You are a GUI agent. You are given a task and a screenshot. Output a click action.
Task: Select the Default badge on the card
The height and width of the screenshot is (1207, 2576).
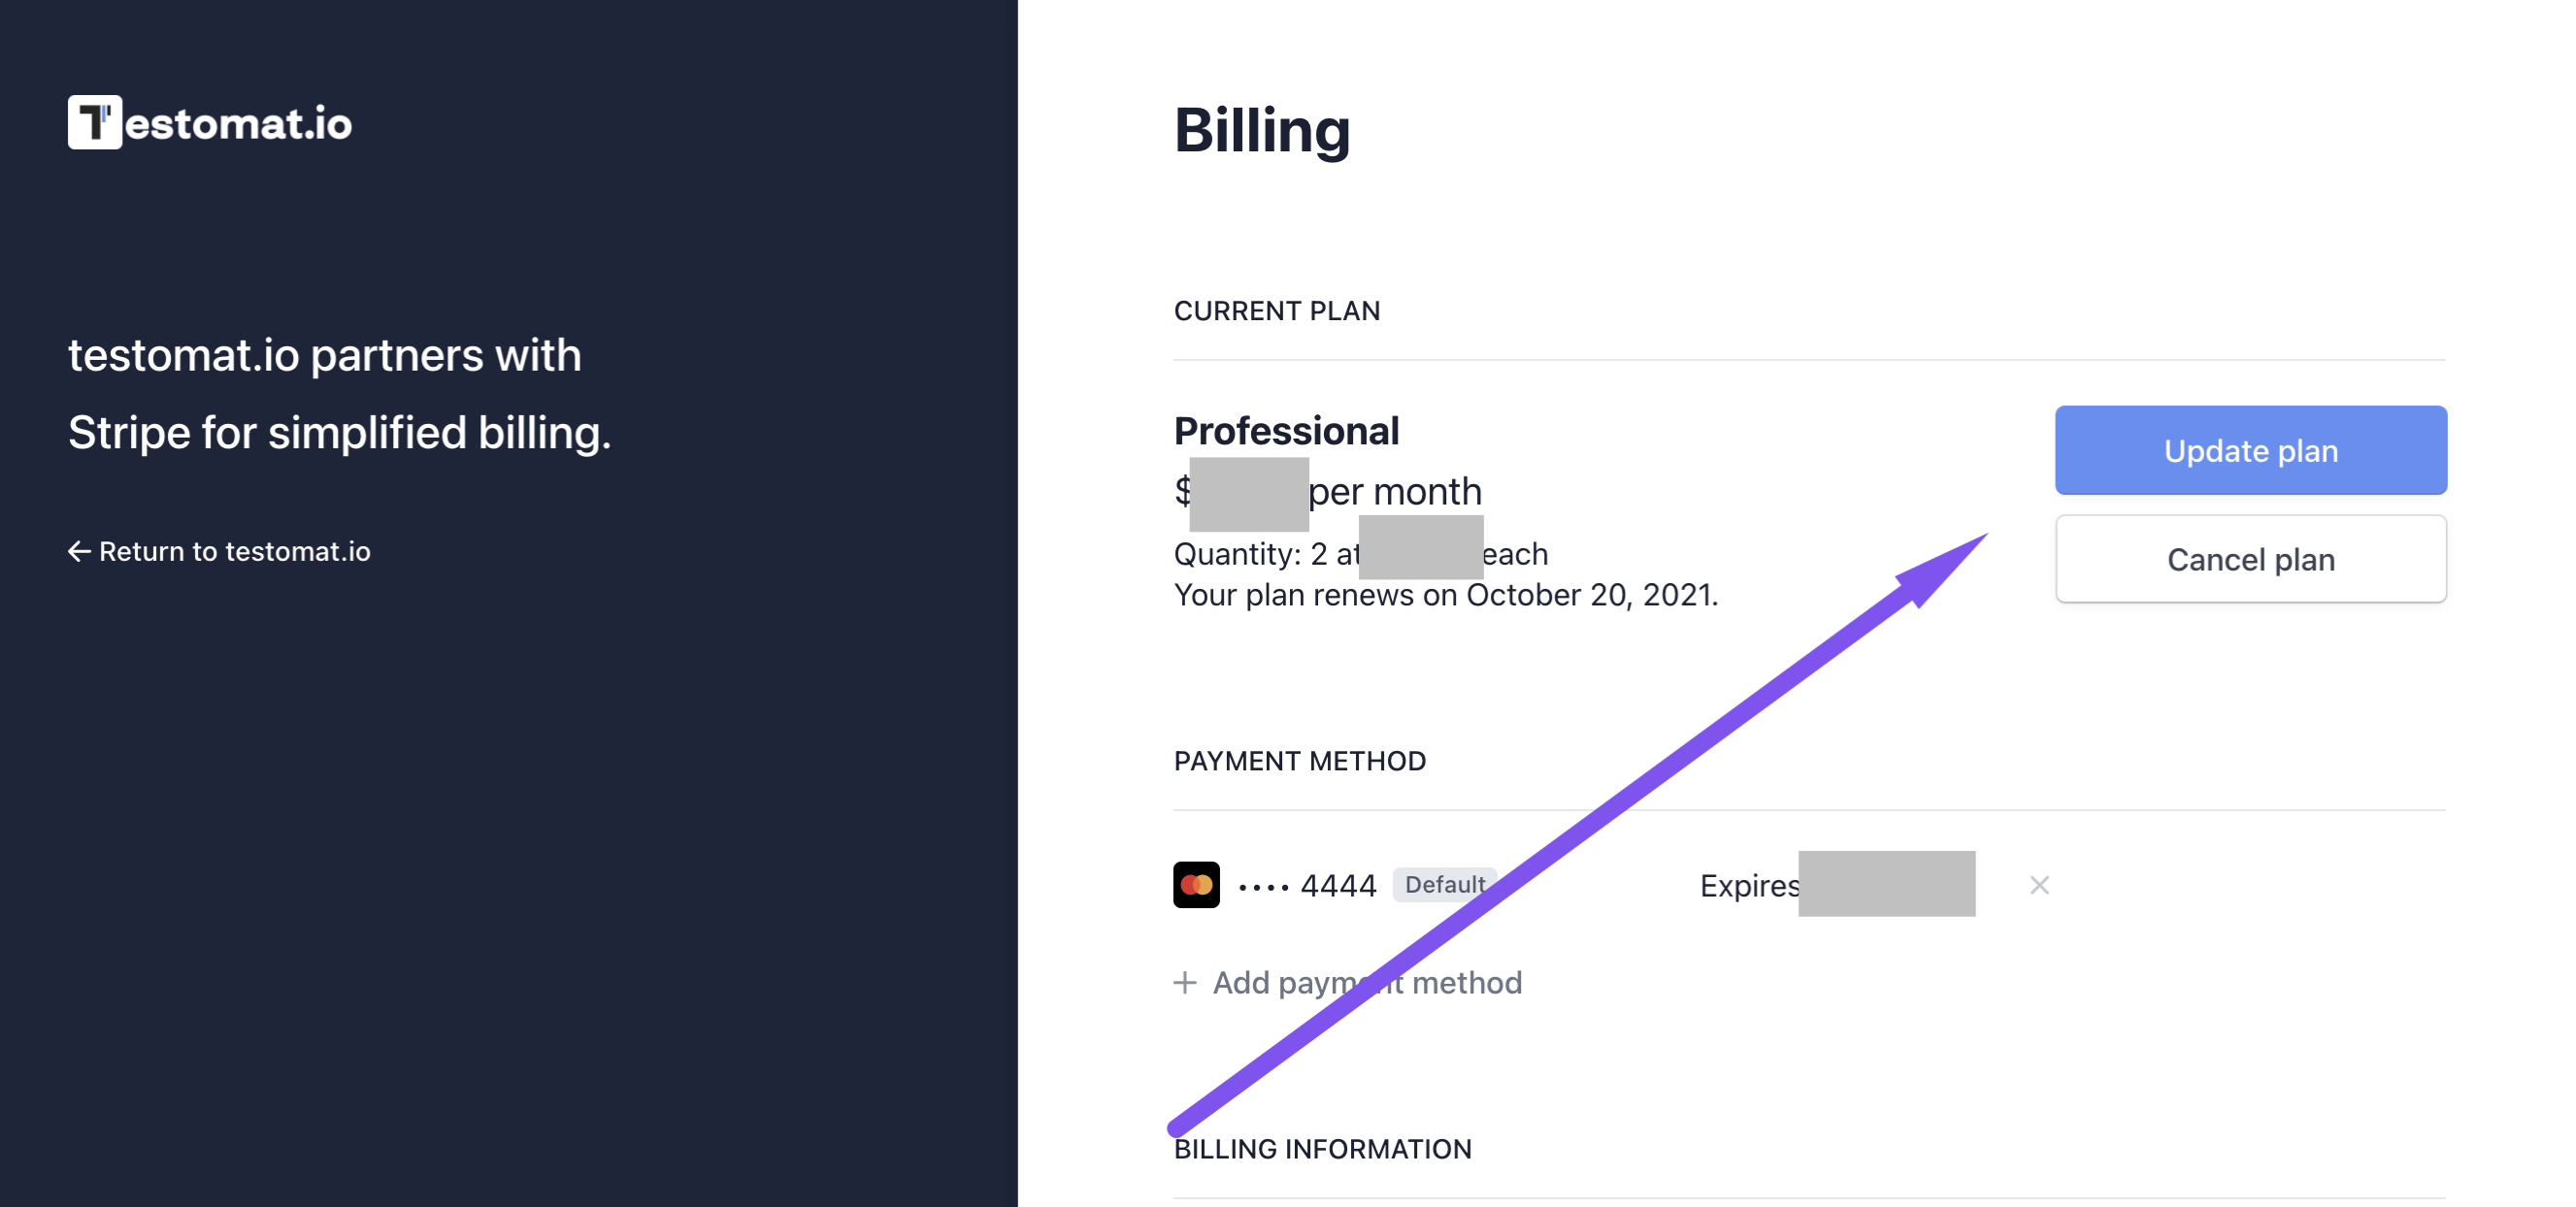tap(1444, 885)
